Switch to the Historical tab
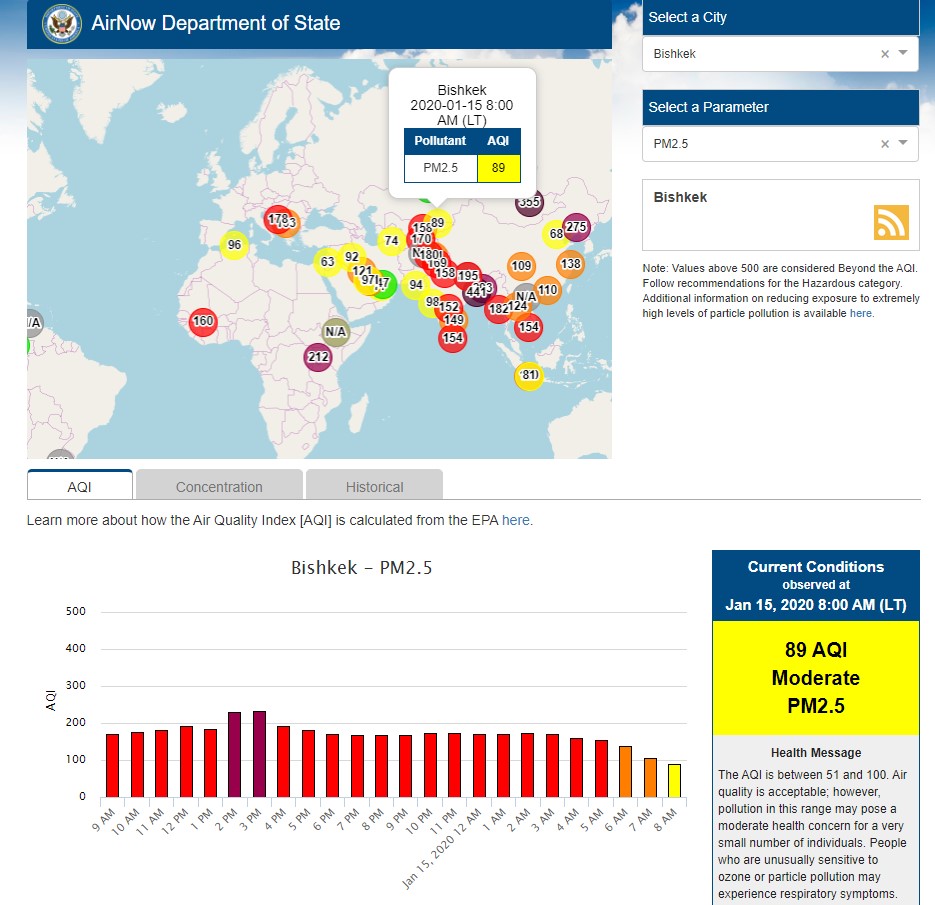The width and height of the screenshot is (935, 905). point(374,487)
